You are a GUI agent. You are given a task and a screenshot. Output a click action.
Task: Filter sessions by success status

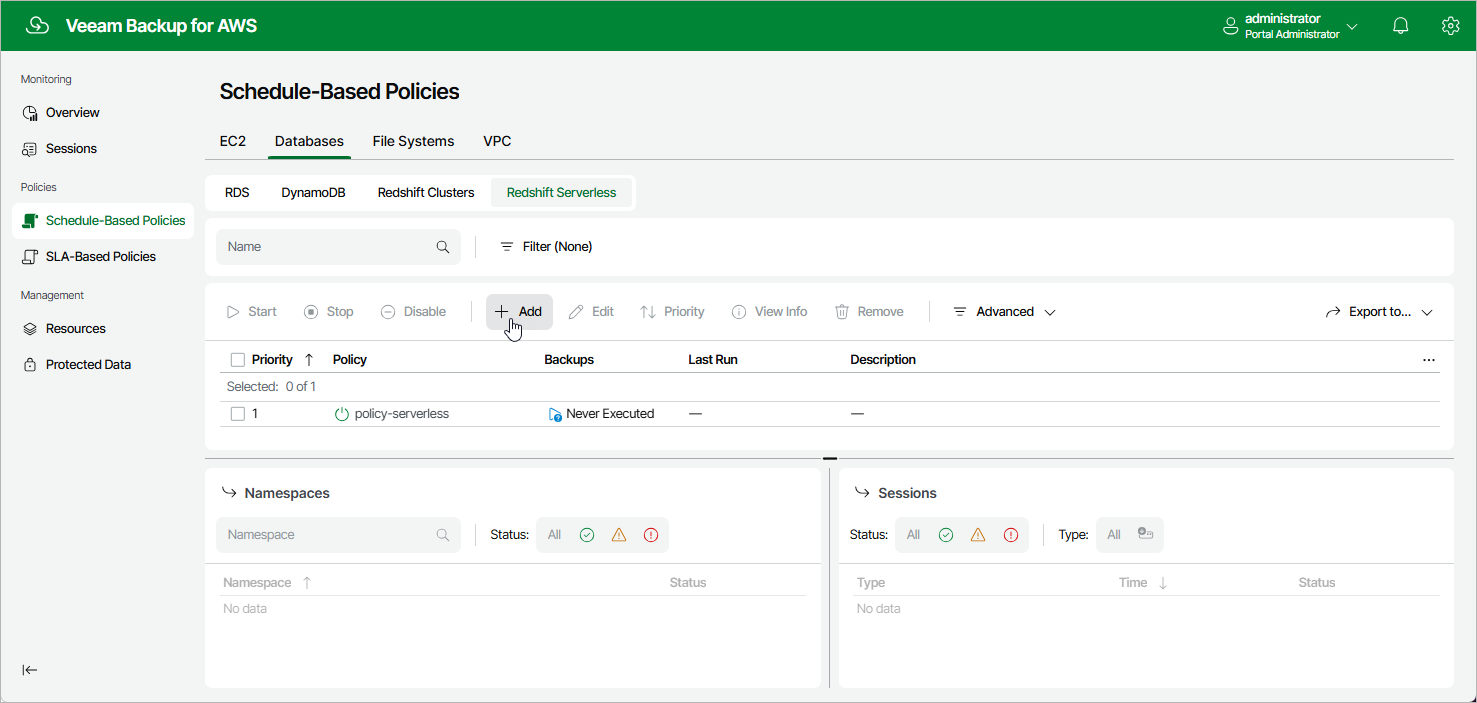tap(946, 535)
